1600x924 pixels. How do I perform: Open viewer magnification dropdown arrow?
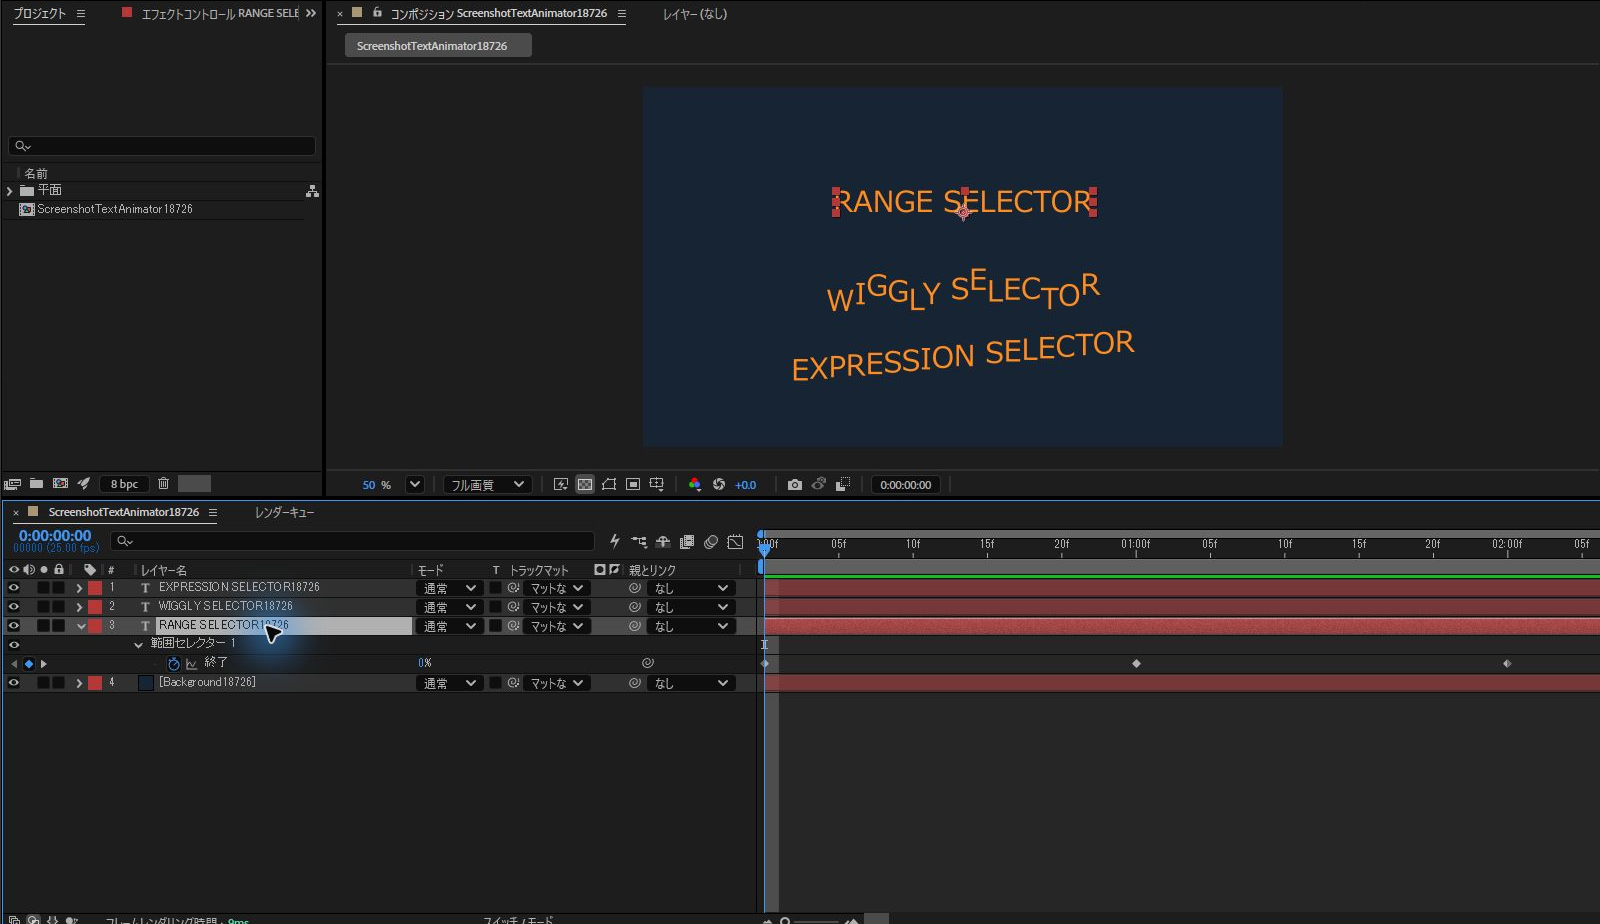point(415,484)
